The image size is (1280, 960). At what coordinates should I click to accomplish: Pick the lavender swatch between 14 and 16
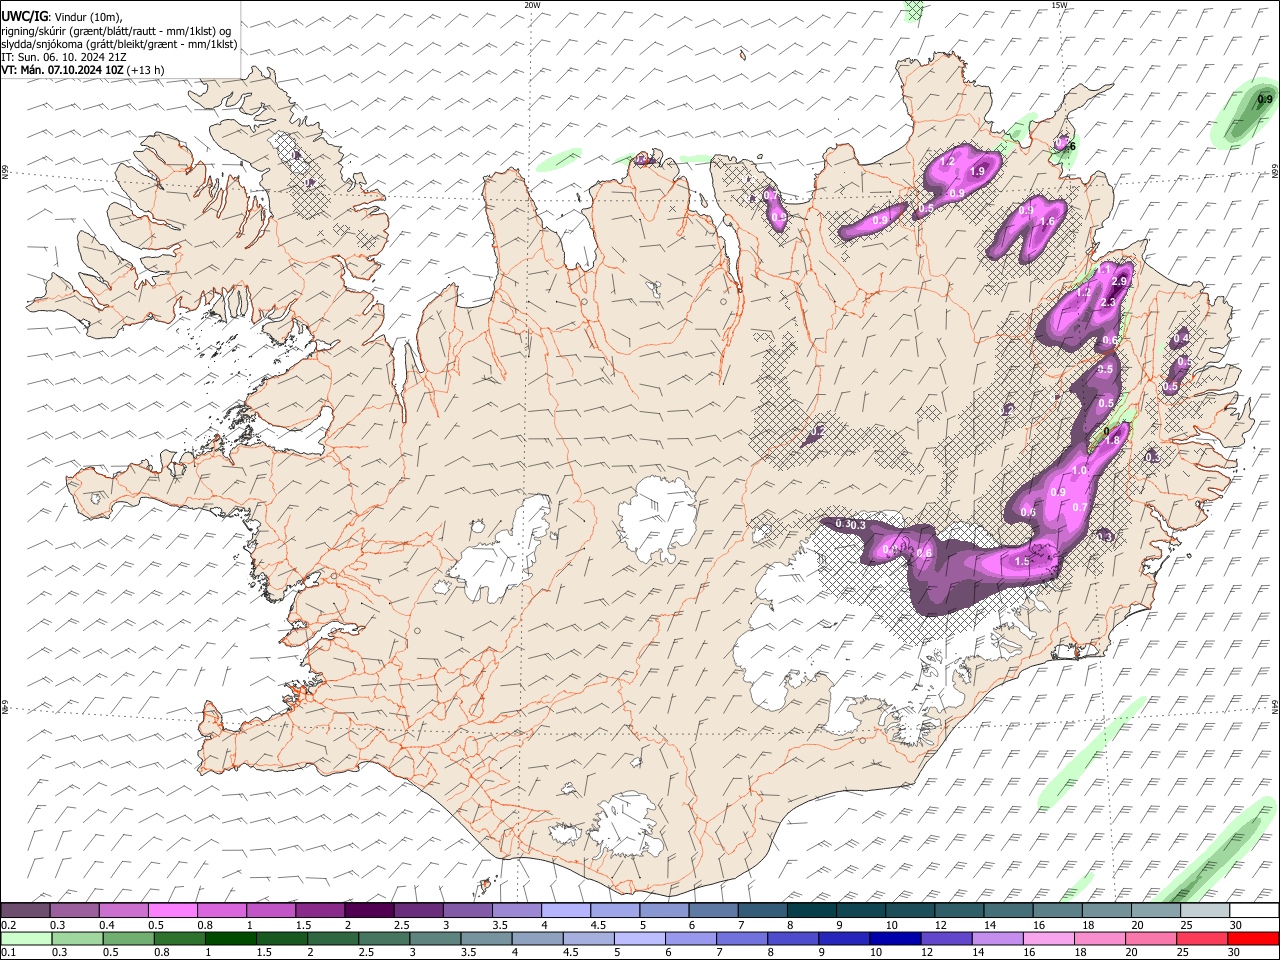[998, 938]
